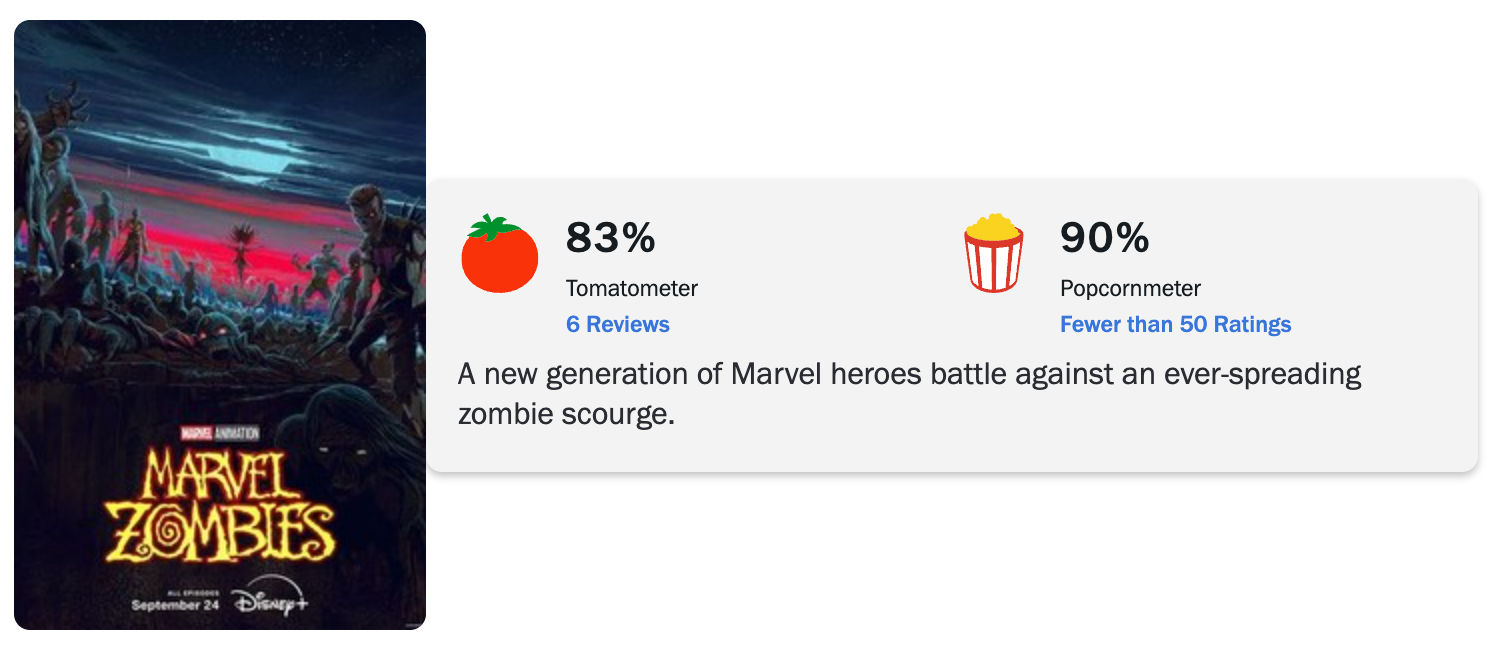This screenshot has height=652, width=1492.
Task: Click the Popcornmeter label
Action: coord(1130,288)
